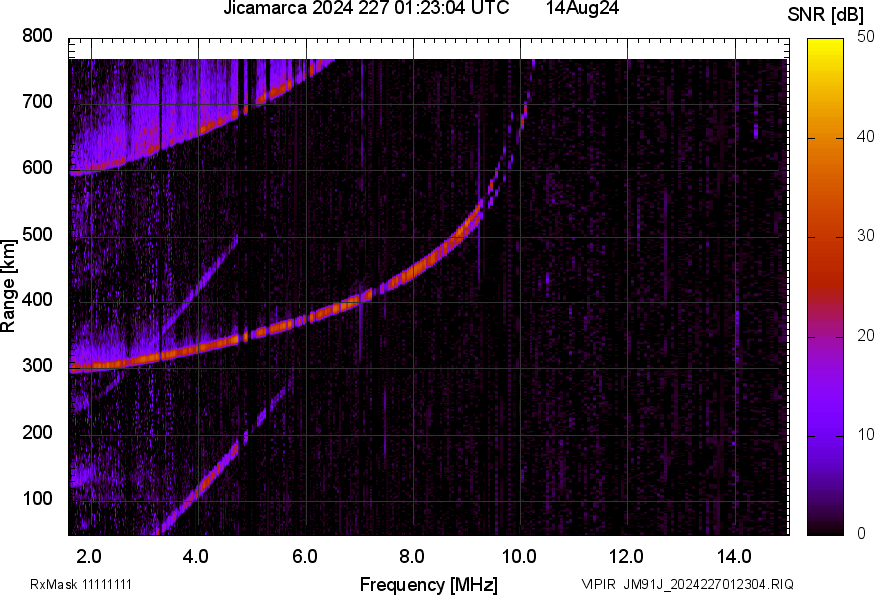Click the main F-layer trace near 8 MHz
This screenshot has height=595, width=874.
[414, 272]
